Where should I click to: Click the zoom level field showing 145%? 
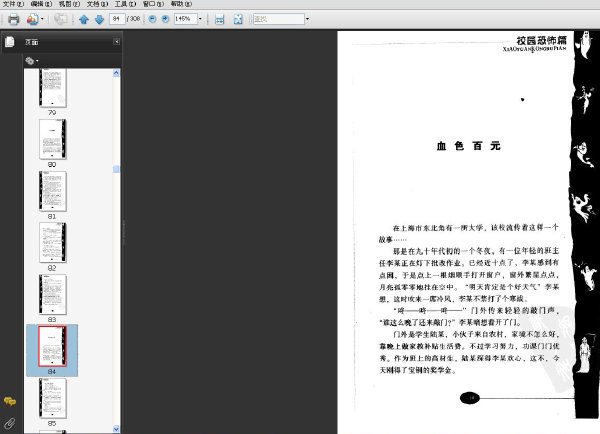186,18
